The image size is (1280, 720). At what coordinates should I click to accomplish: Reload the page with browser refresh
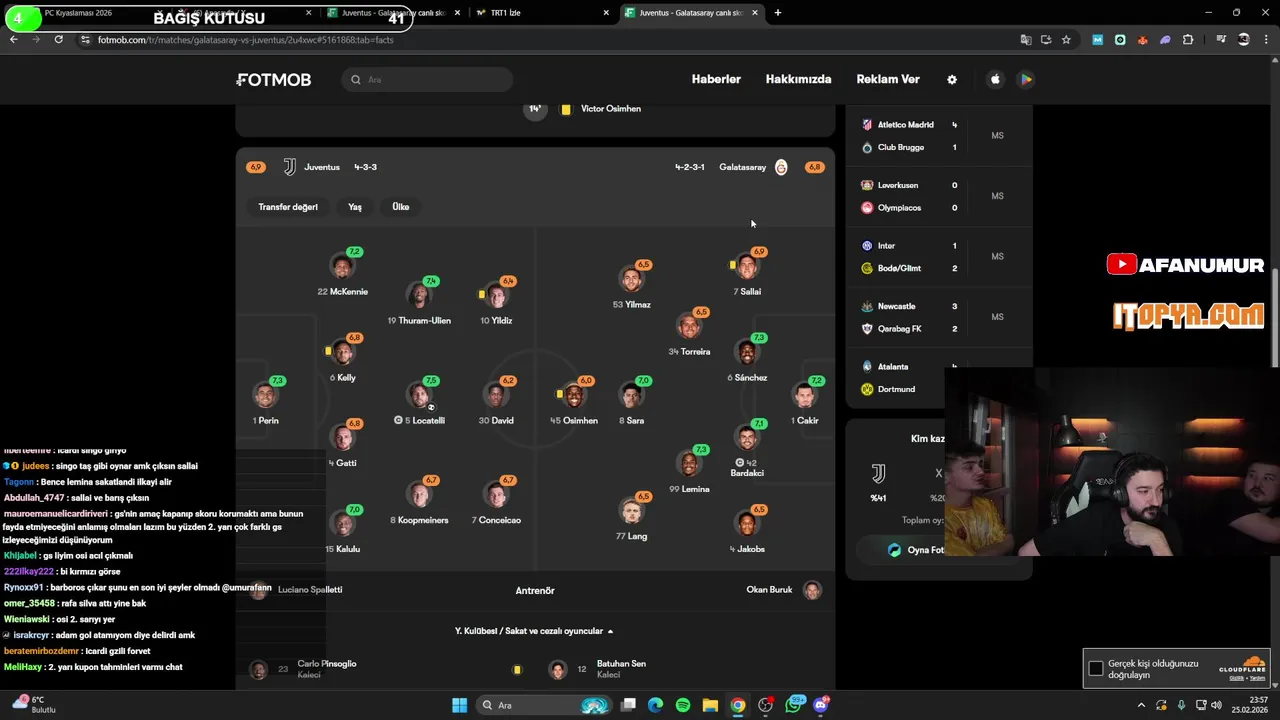point(59,39)
